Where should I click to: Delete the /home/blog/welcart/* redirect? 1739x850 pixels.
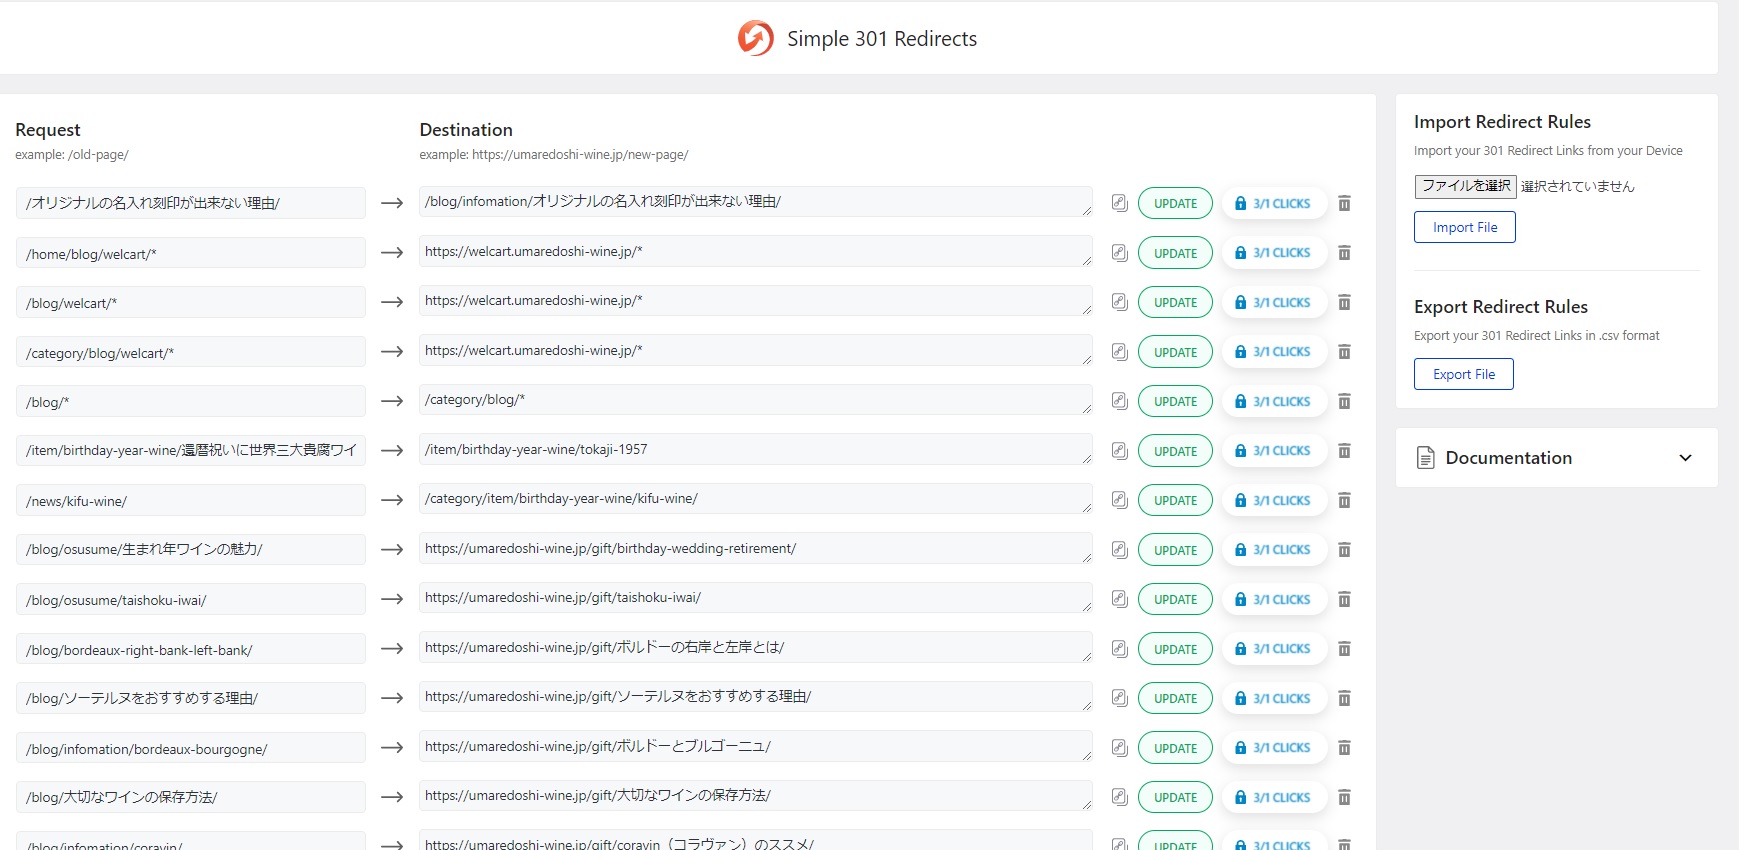click(x=1345, y=253)
